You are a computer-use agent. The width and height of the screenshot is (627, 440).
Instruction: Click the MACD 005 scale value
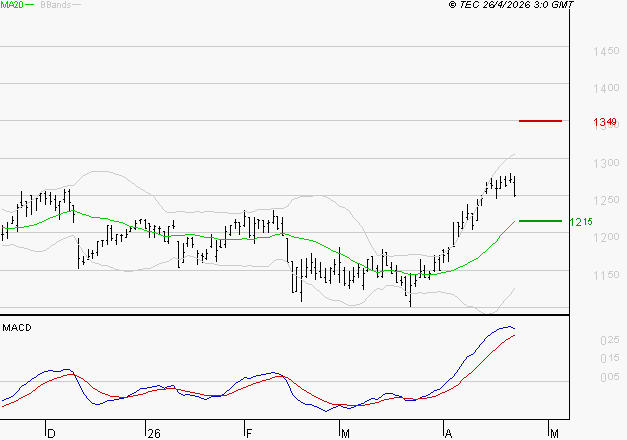coord(610,377)
